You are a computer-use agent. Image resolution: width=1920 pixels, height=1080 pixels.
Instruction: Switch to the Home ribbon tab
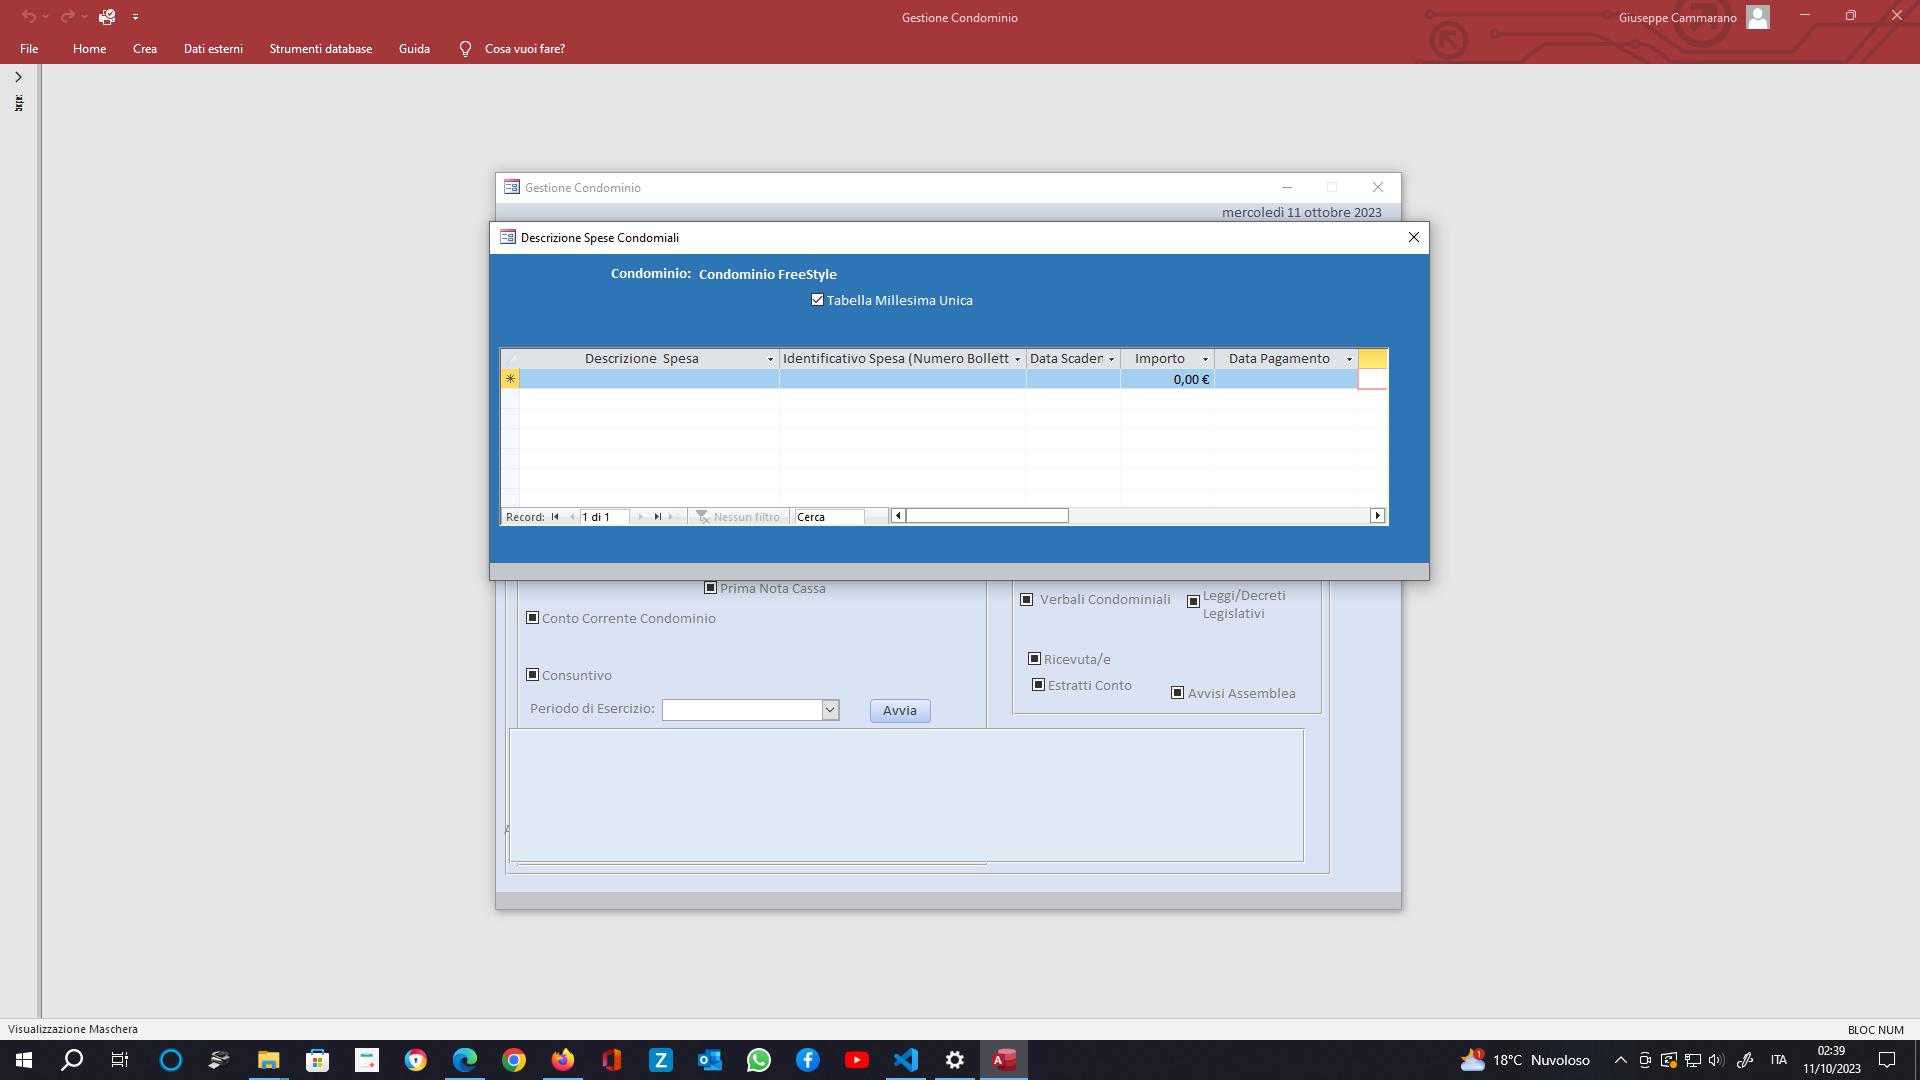click(89, 49)
